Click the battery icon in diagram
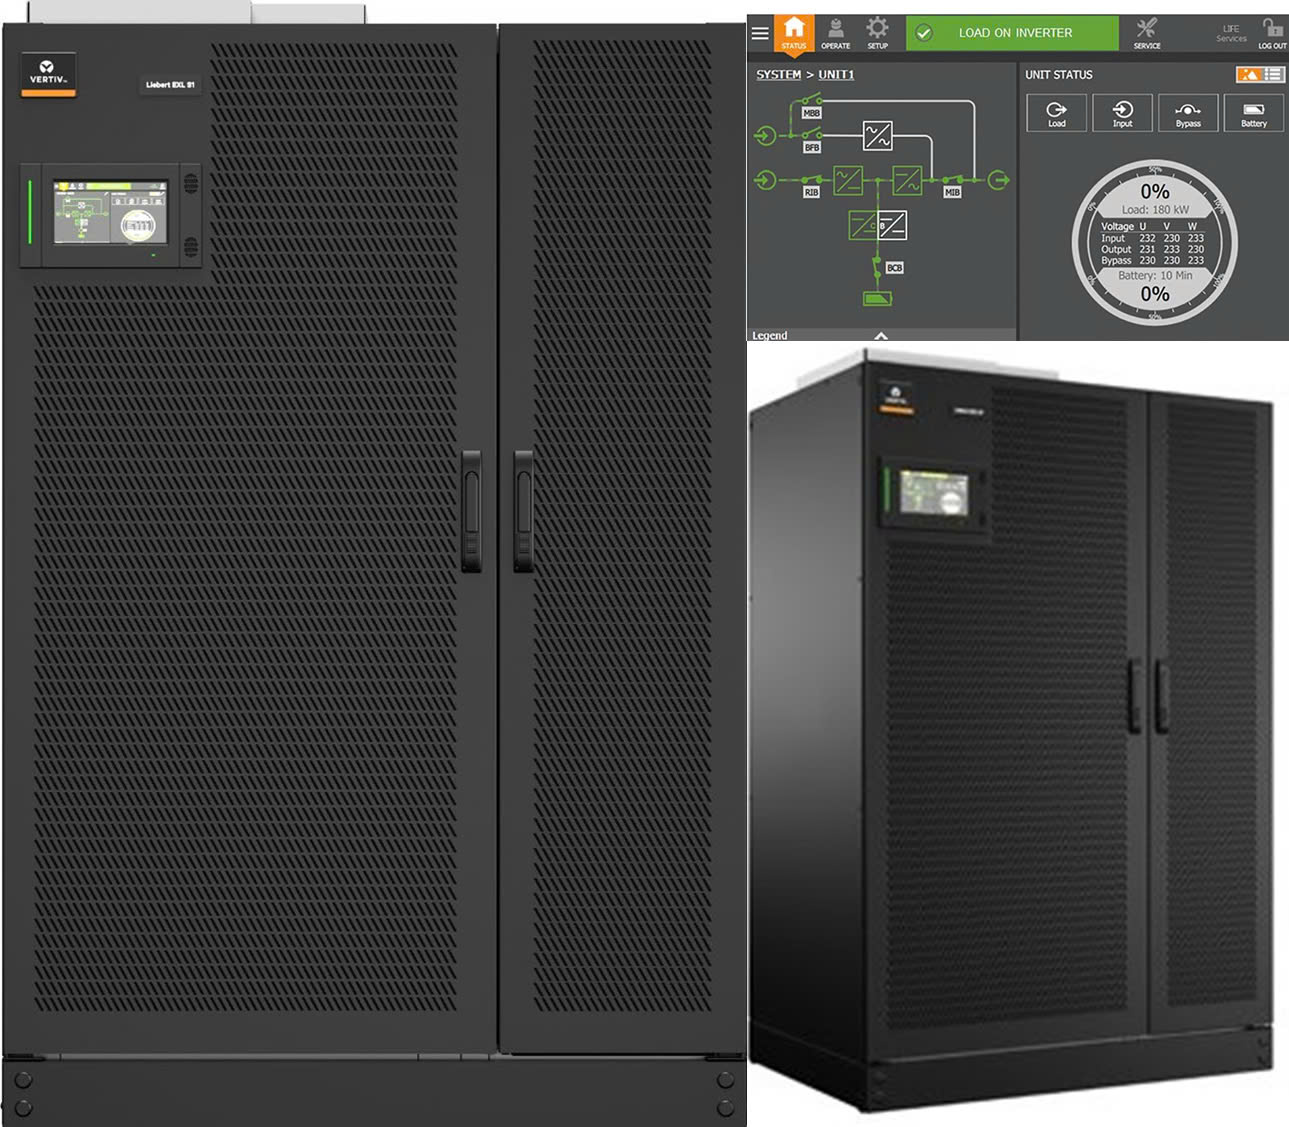 877,298
